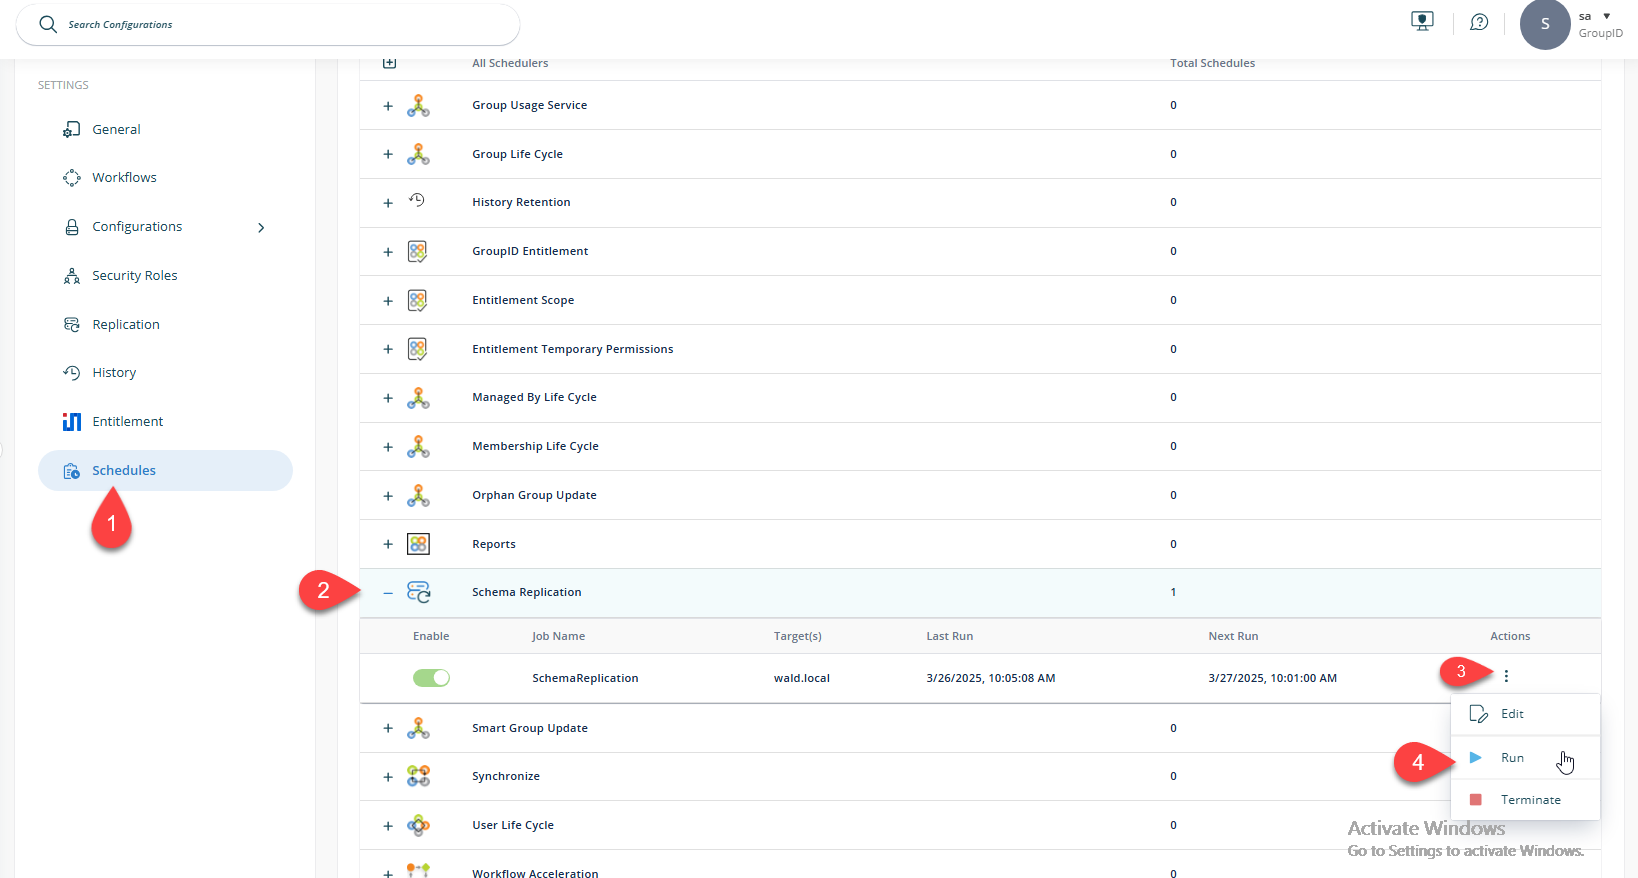
Task: Open the sa user dropdown arrow
Action: coord(1607,16)
